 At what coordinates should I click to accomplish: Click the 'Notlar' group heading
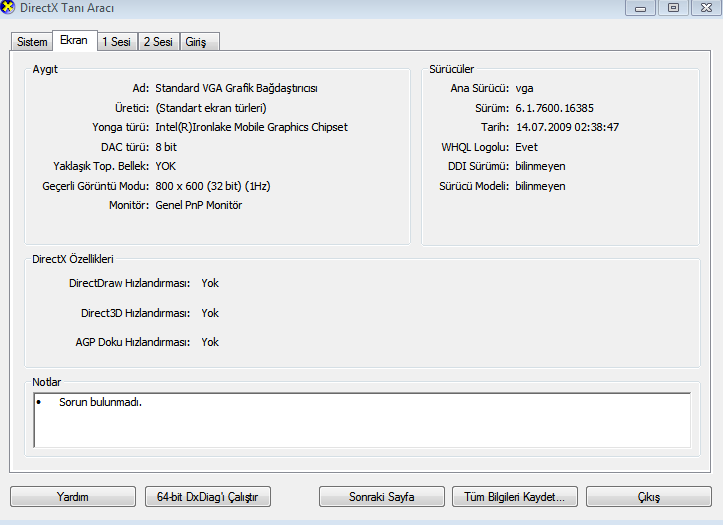(x=47, y=382)
